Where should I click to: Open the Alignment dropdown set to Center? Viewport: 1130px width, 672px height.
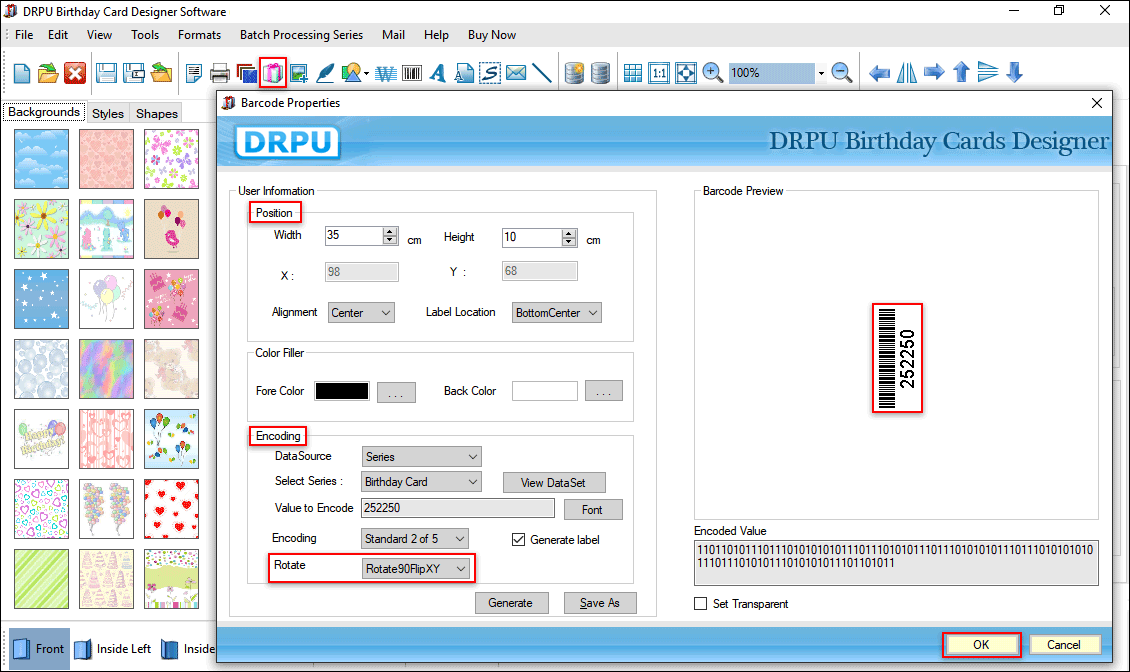click(361, 313)
